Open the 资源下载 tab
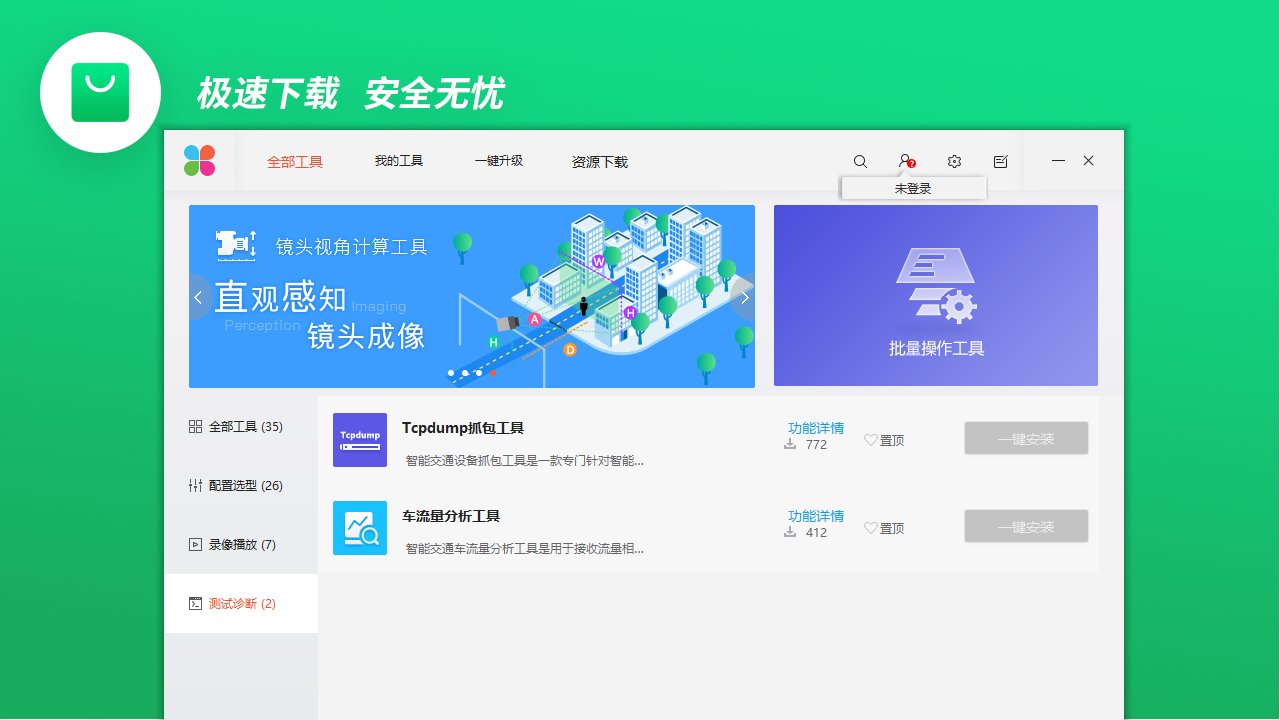 click(x=600, y=162)
